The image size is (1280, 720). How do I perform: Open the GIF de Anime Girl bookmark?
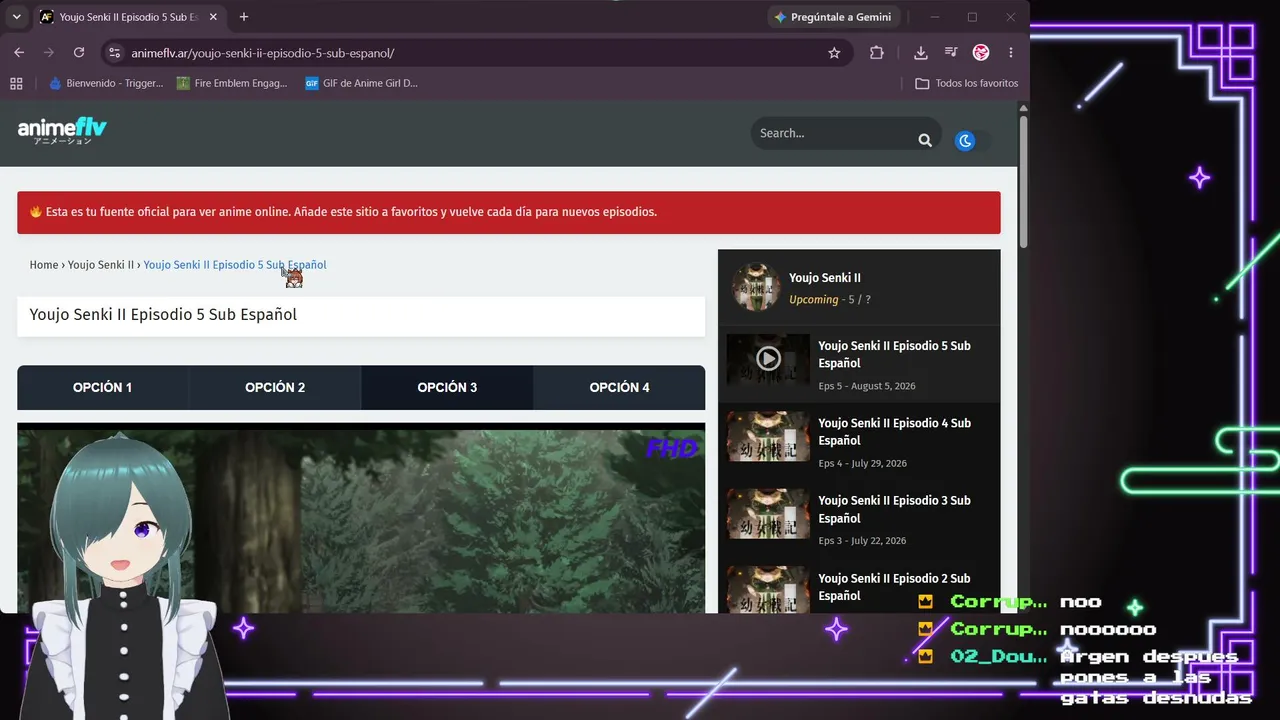pos(362,83)
